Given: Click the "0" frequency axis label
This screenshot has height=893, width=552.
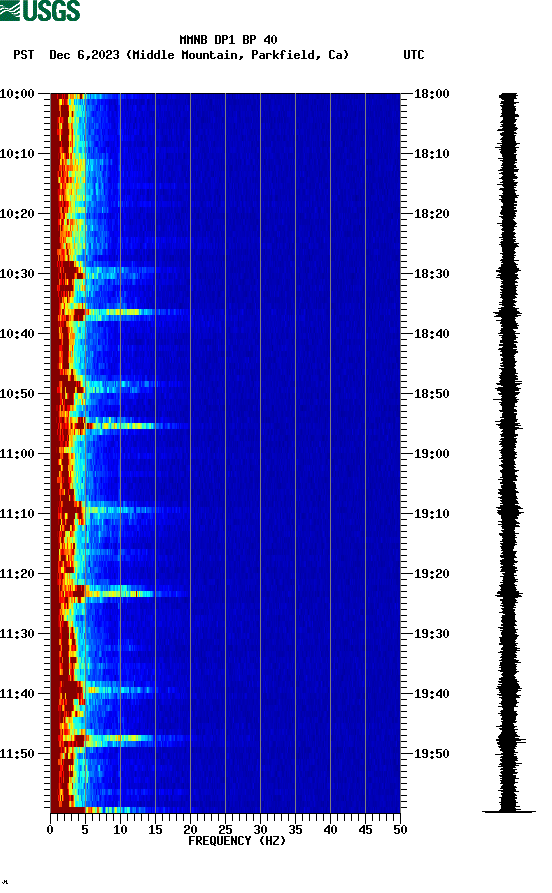Looking at the screenshot, I should point(50,830).
